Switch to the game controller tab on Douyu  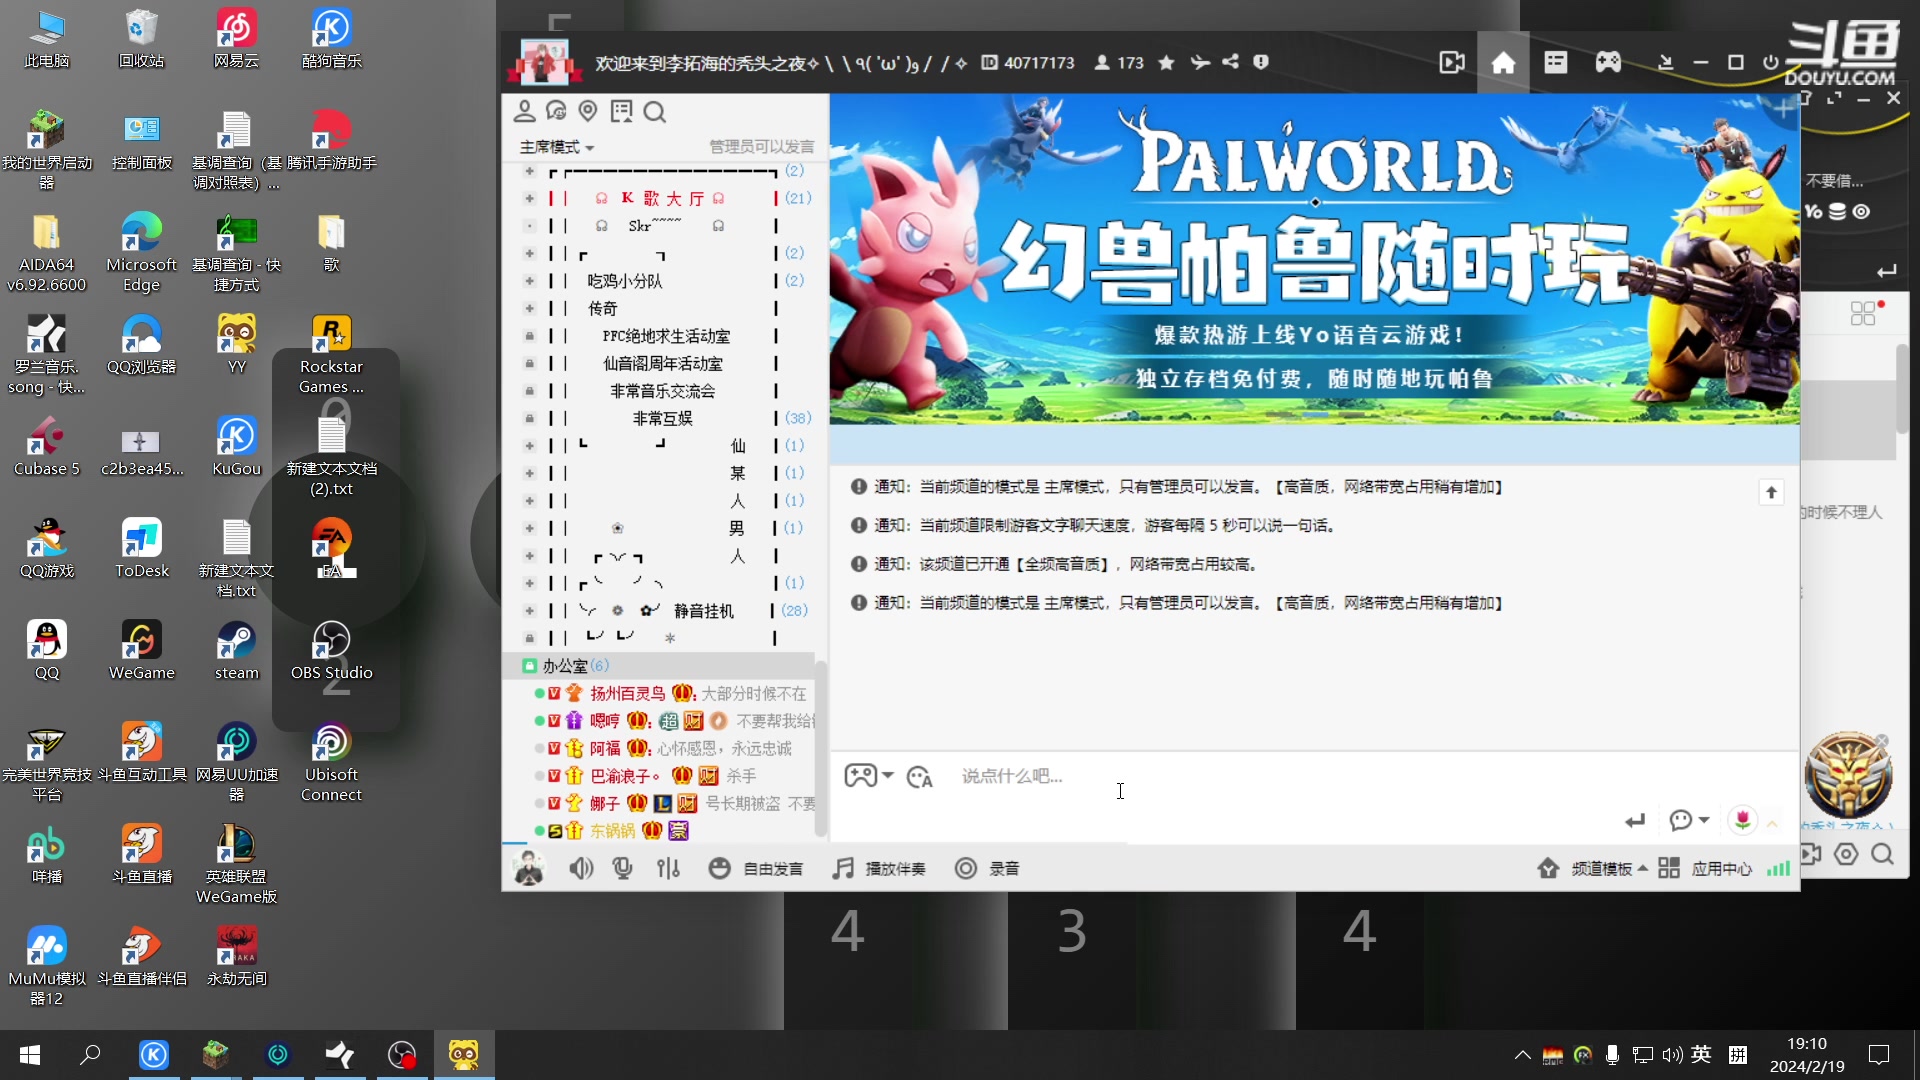click(1607, 62)
